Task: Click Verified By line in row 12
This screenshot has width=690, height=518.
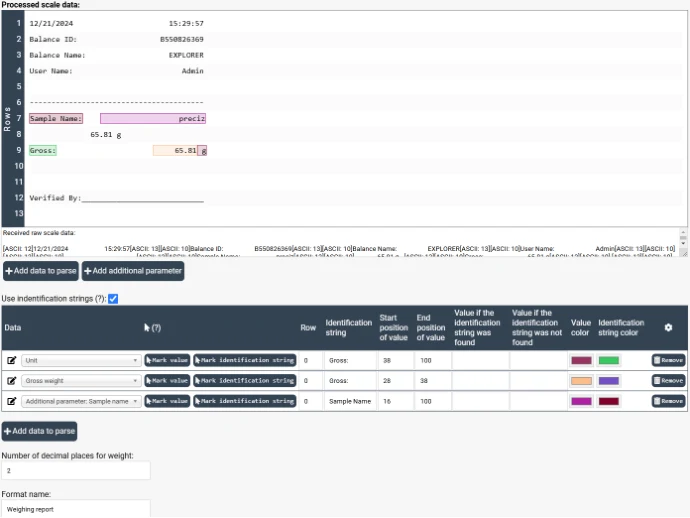Action: coord(116,198)
